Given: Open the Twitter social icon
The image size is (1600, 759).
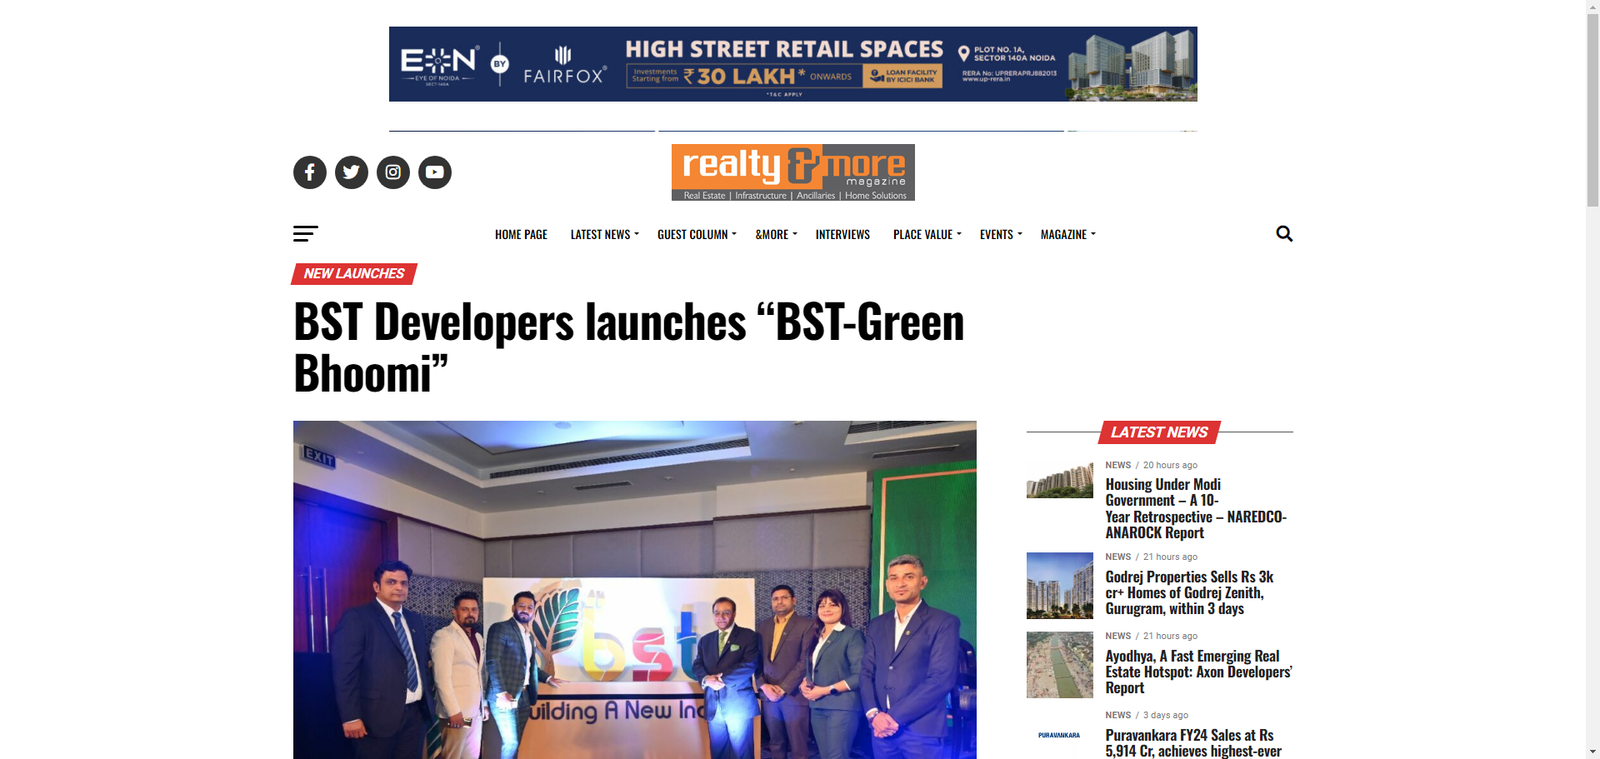Looking at the screenshot, I should 351,172.
